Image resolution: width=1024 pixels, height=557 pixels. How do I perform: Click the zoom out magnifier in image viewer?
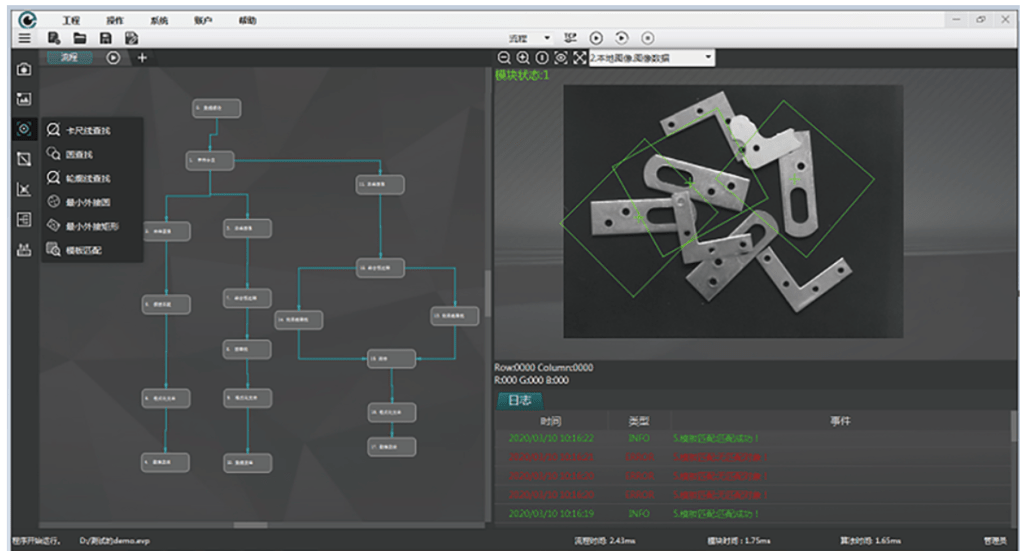504,58
